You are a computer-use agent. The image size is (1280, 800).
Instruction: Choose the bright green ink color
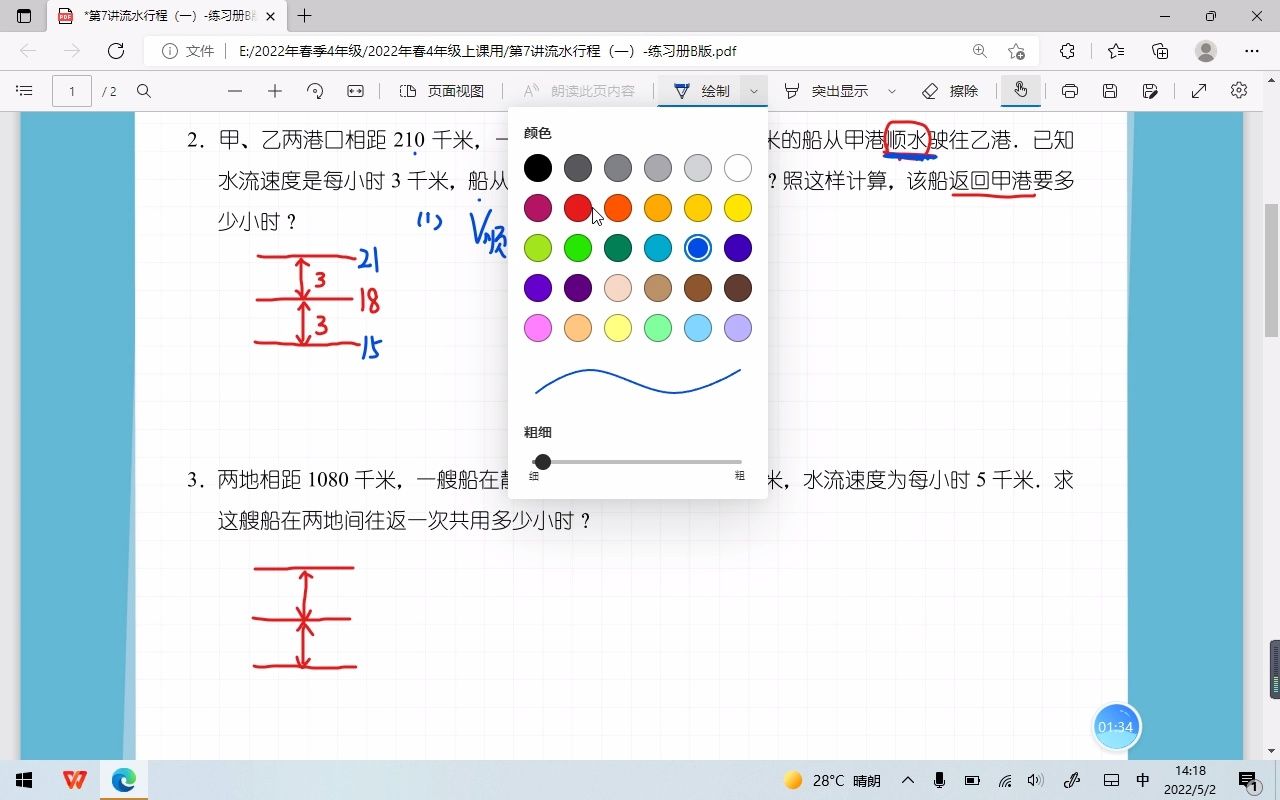point(578,248)
